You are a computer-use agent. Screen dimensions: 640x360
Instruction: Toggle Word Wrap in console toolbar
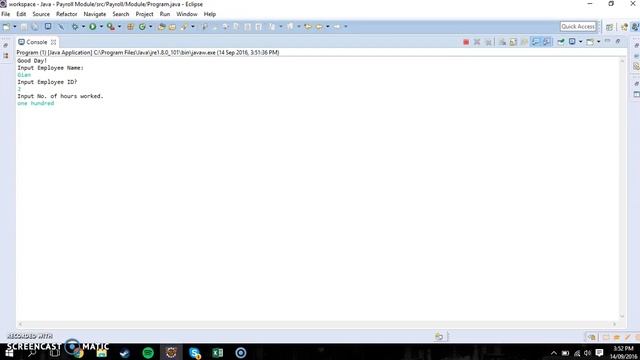524,42
